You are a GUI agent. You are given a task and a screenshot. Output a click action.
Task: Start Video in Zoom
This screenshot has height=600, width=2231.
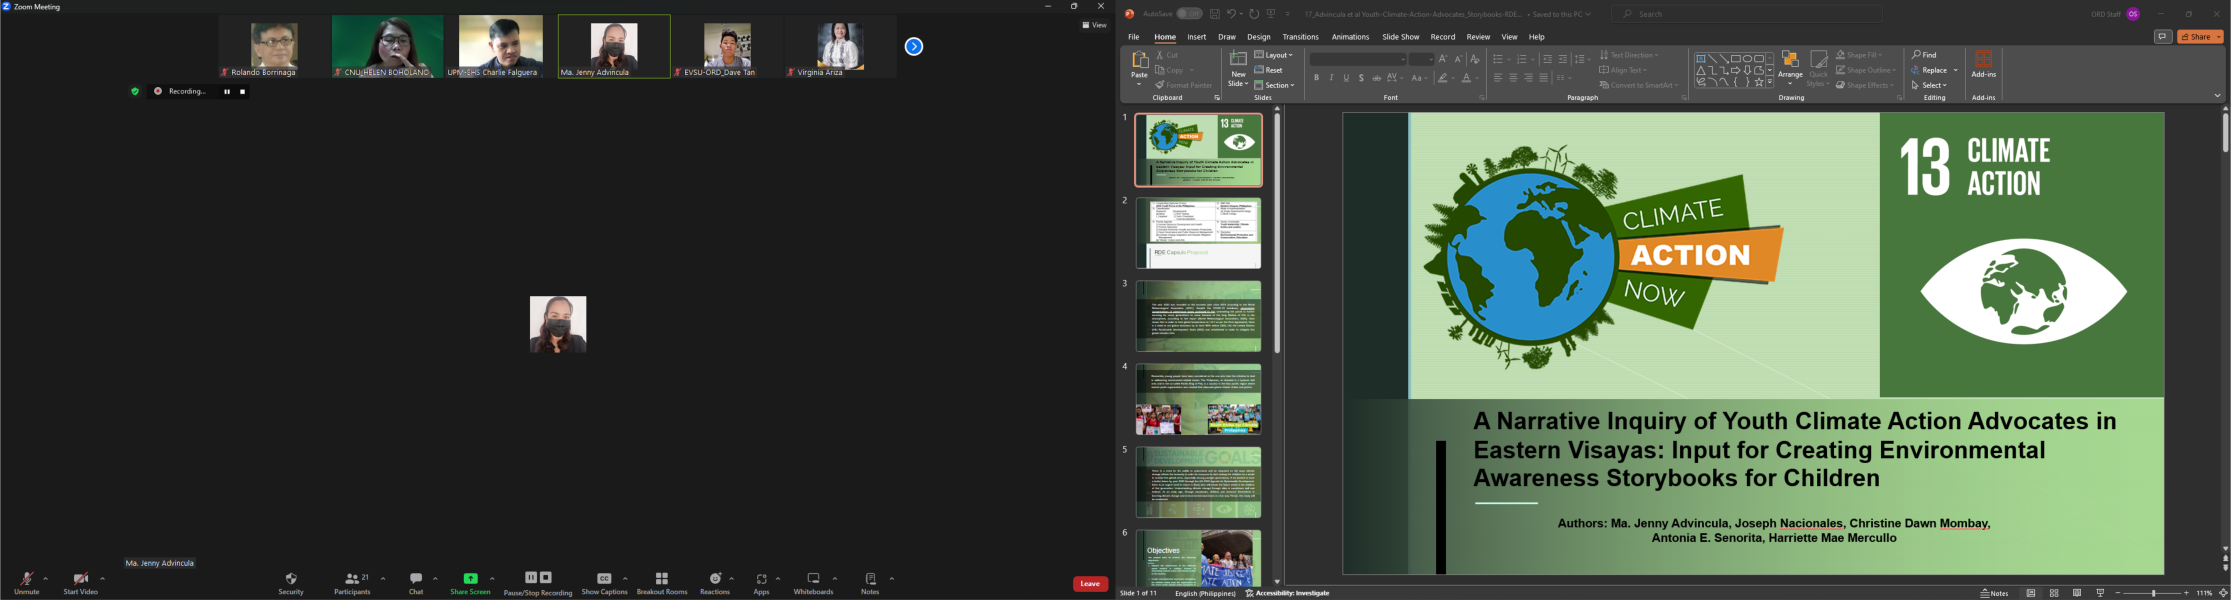click(x=81, y=584)
